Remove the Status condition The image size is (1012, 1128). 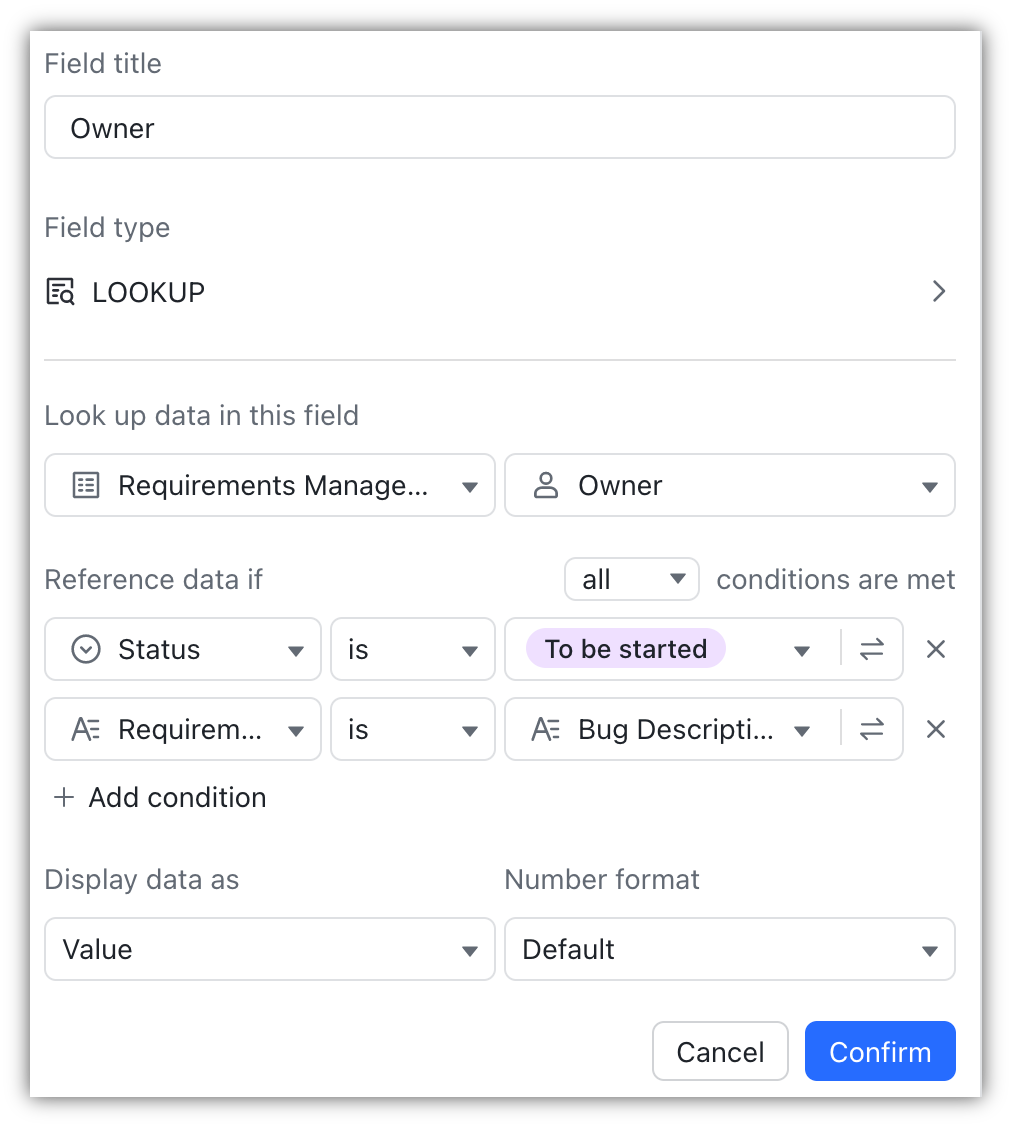tap(936, 650)
